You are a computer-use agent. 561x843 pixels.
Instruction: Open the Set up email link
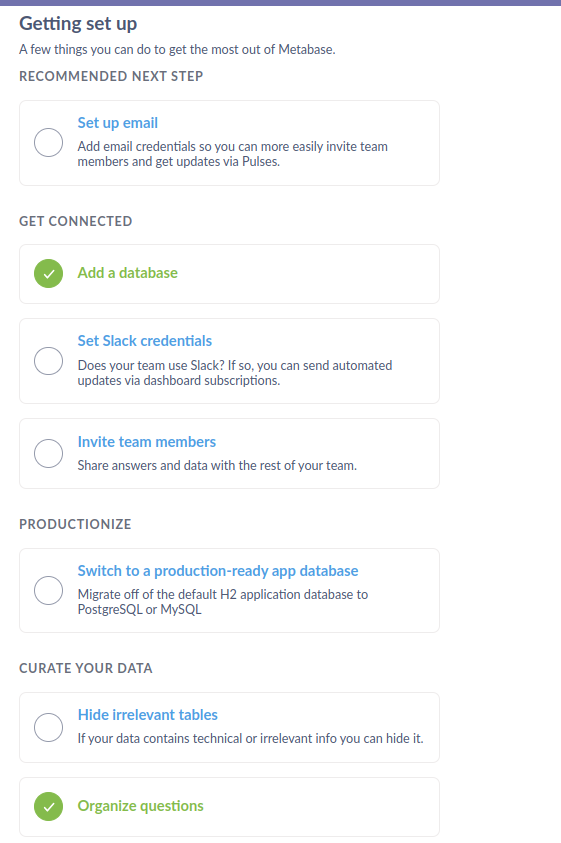118,123
